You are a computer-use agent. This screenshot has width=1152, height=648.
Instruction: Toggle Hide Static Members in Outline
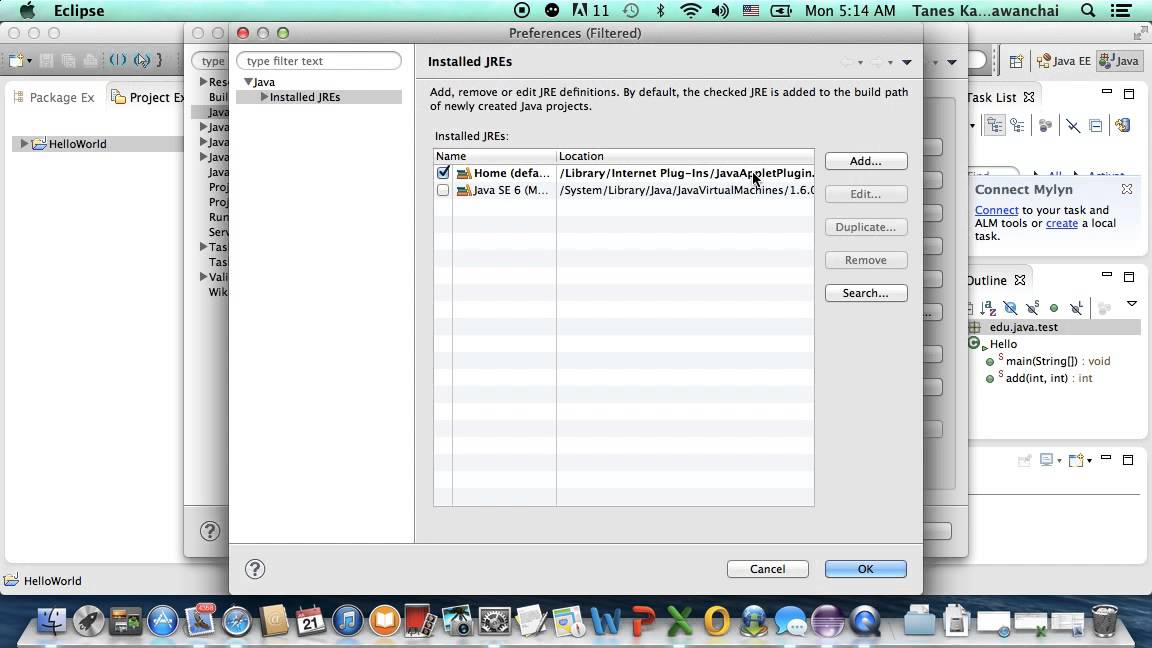1032,308
